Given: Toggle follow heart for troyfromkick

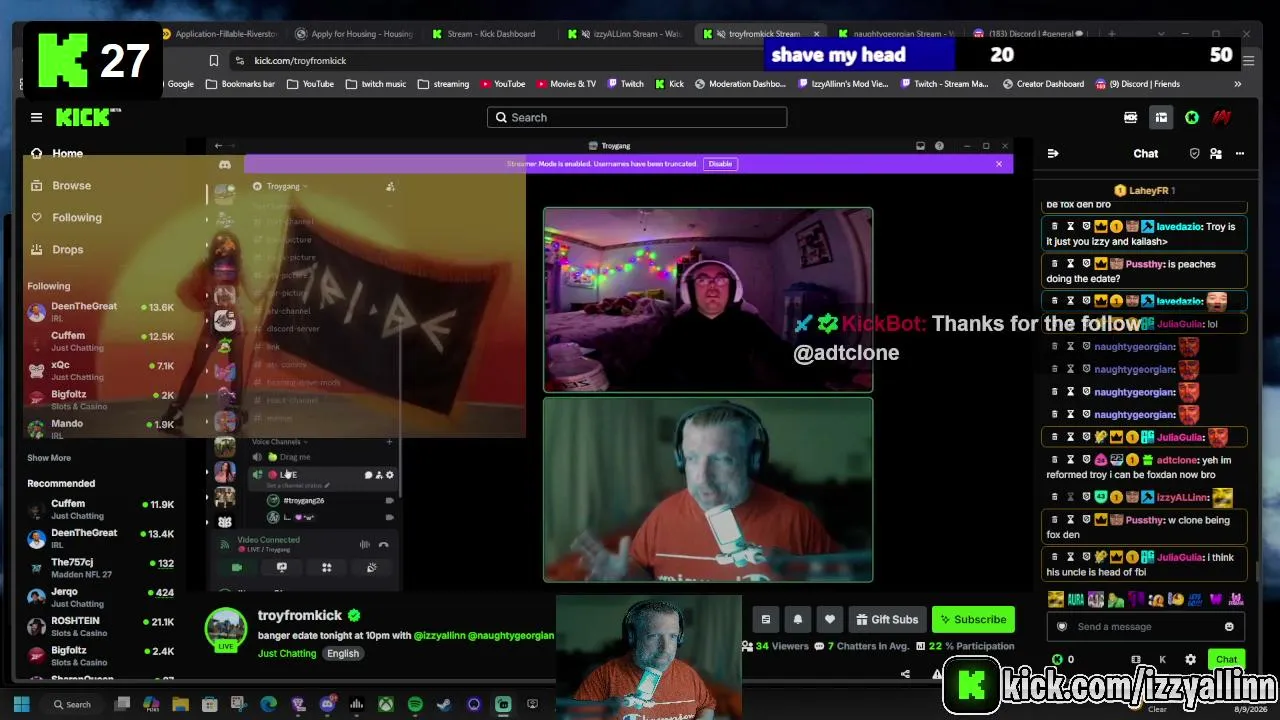Looking at the screenshot, I should 830,620.
